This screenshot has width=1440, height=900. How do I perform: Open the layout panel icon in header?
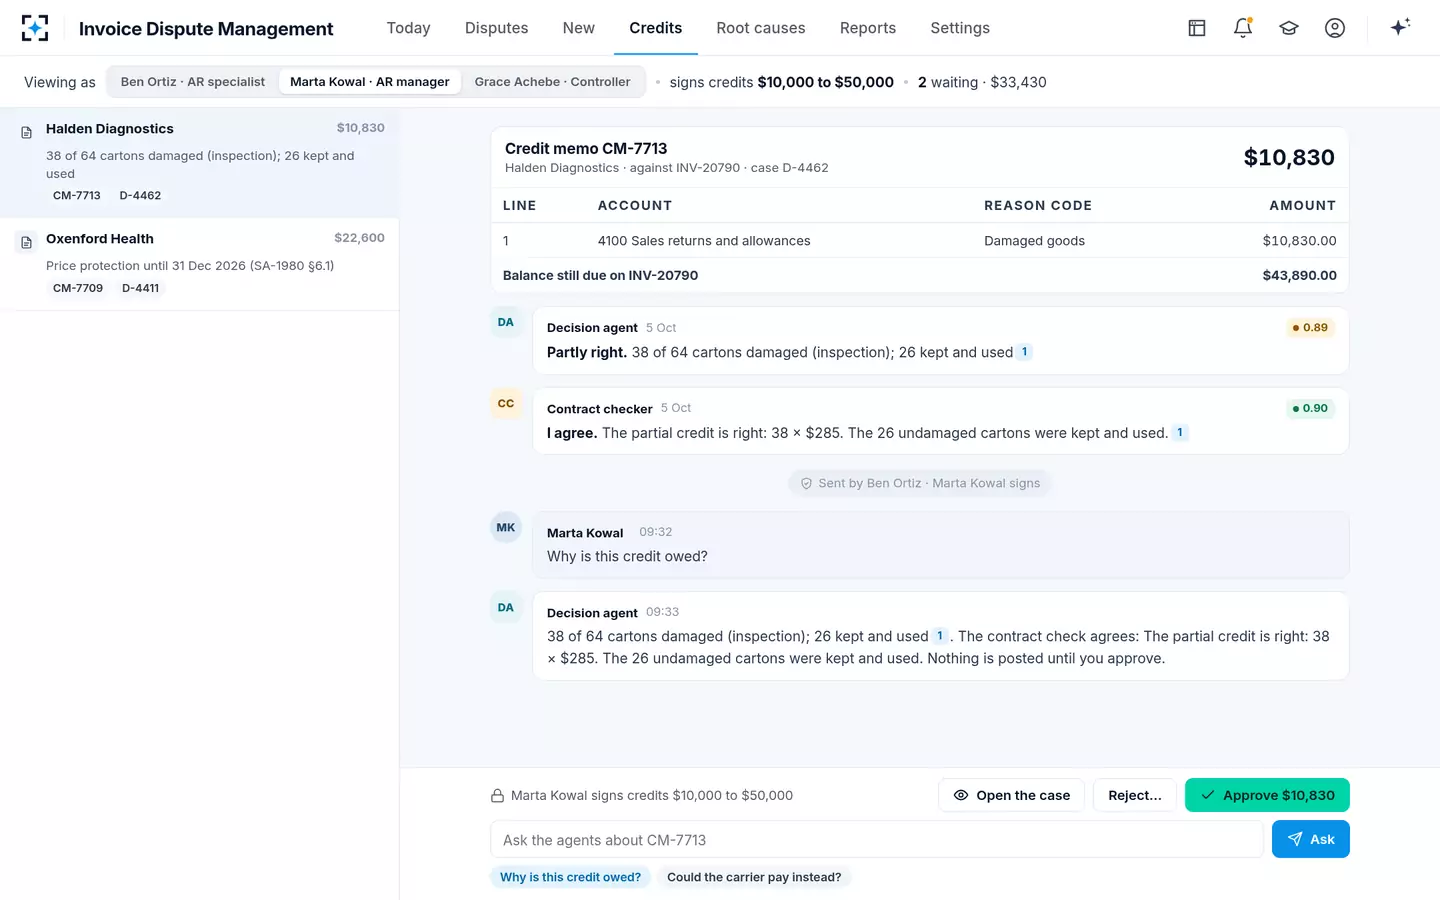click(x=1197, y=28)
